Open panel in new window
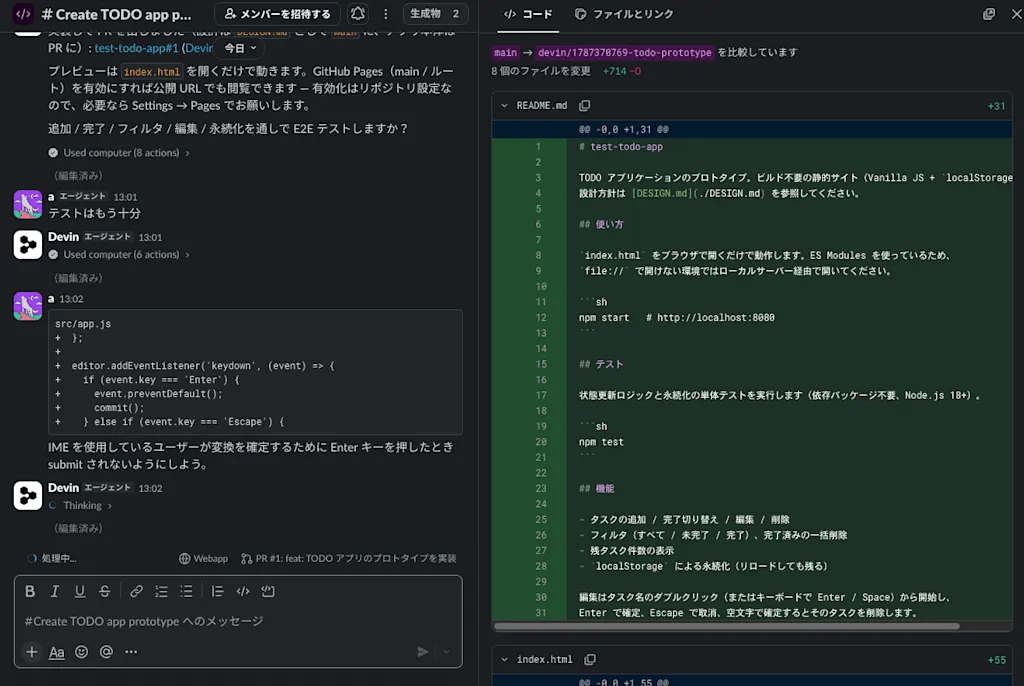 click(989, 14)
